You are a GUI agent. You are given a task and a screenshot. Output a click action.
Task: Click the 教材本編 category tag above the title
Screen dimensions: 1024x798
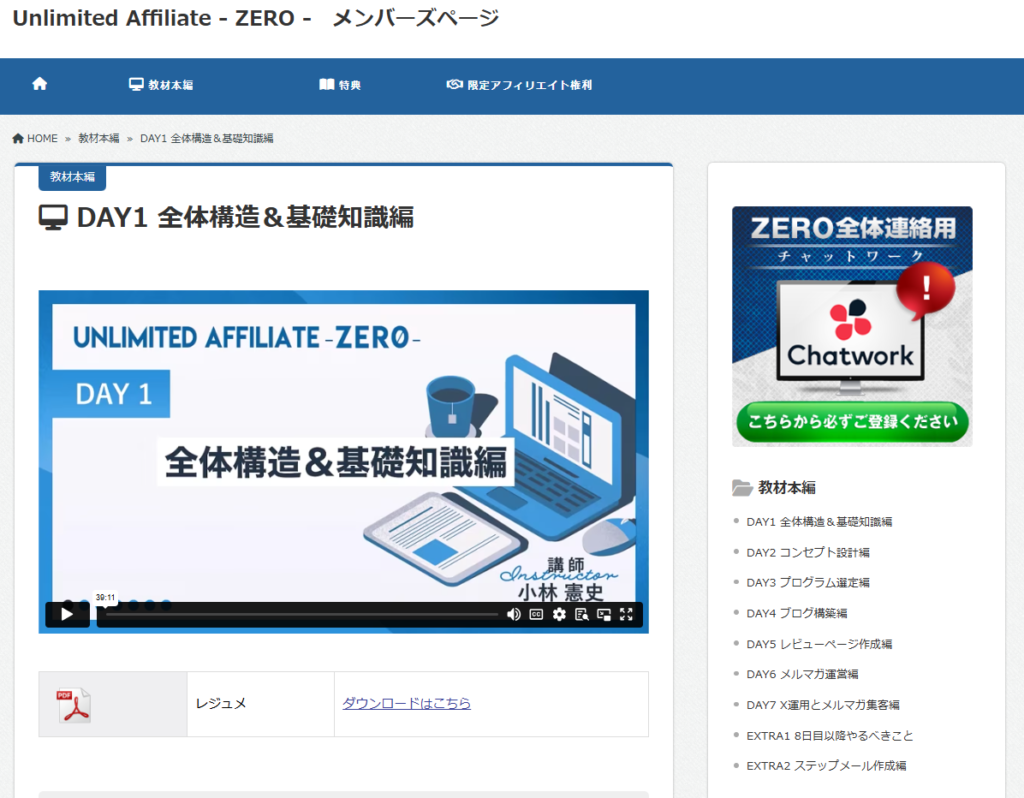pyautogui.click(x=72, y=177)
